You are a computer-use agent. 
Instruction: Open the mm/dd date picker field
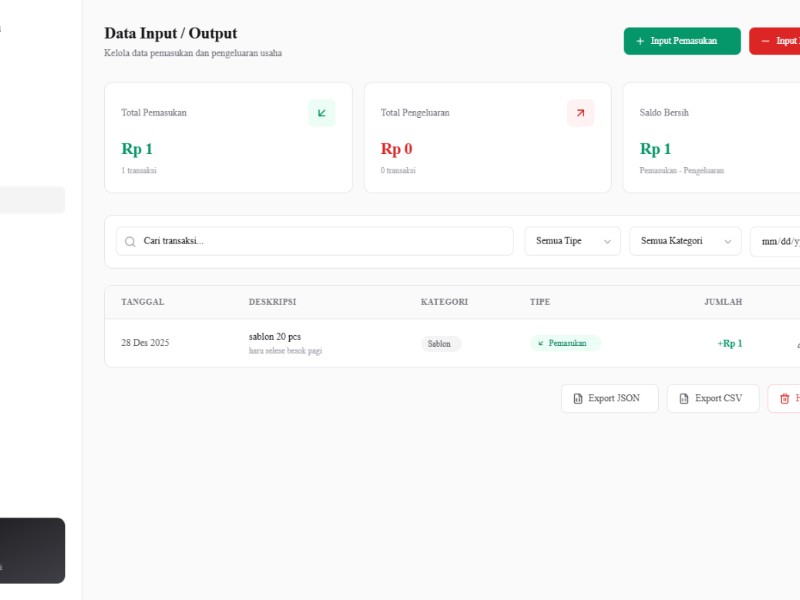(775, 241)
